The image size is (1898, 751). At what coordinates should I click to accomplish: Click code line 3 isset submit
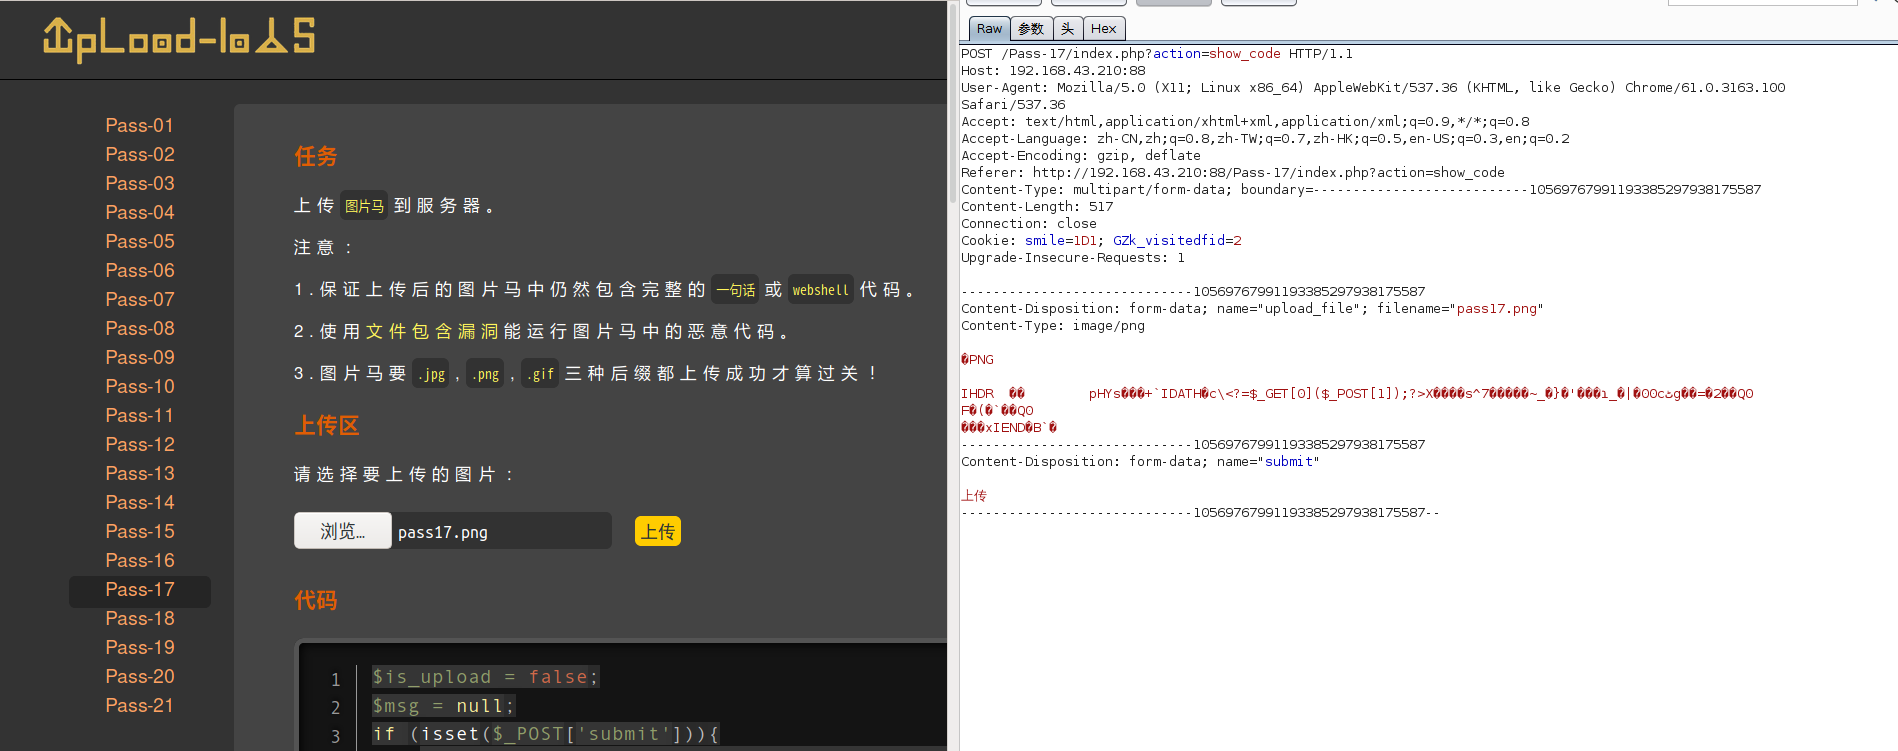click(545, 734)
